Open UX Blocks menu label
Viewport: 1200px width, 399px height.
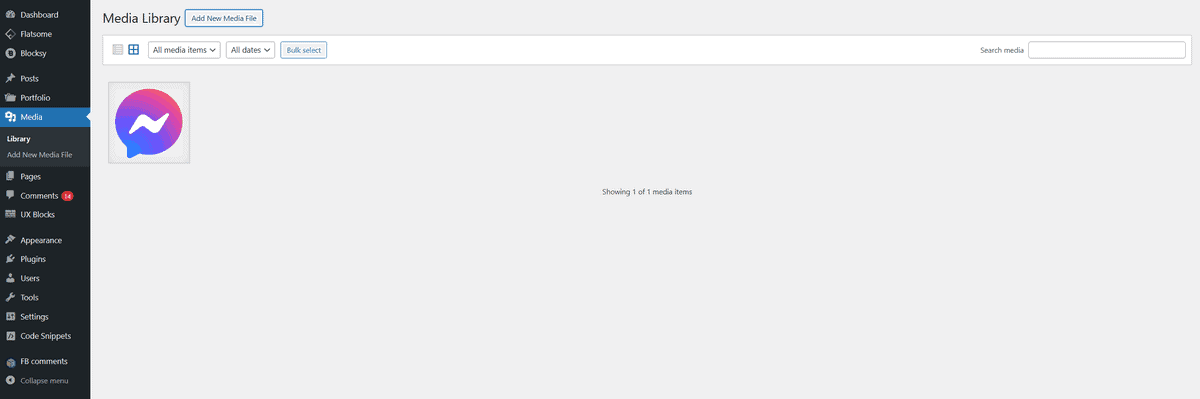pyautogui.click(x=37, y=214)
